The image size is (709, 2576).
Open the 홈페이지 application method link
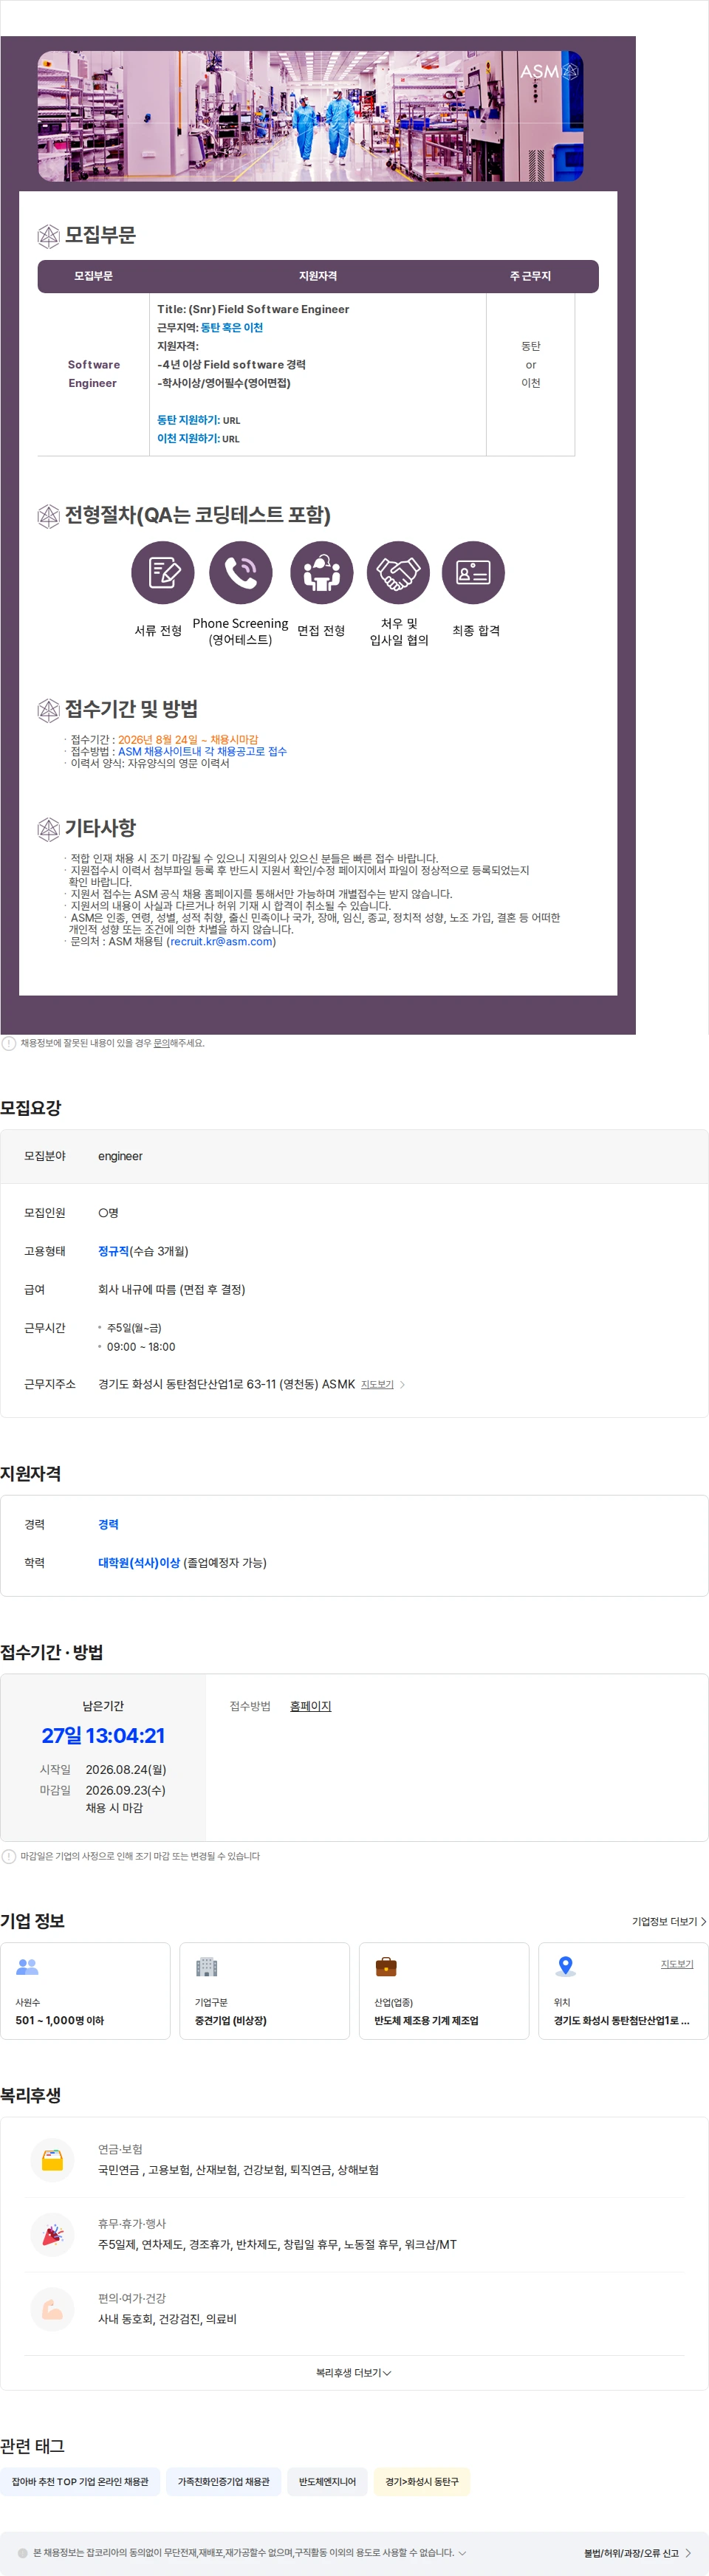[310, 1706]
